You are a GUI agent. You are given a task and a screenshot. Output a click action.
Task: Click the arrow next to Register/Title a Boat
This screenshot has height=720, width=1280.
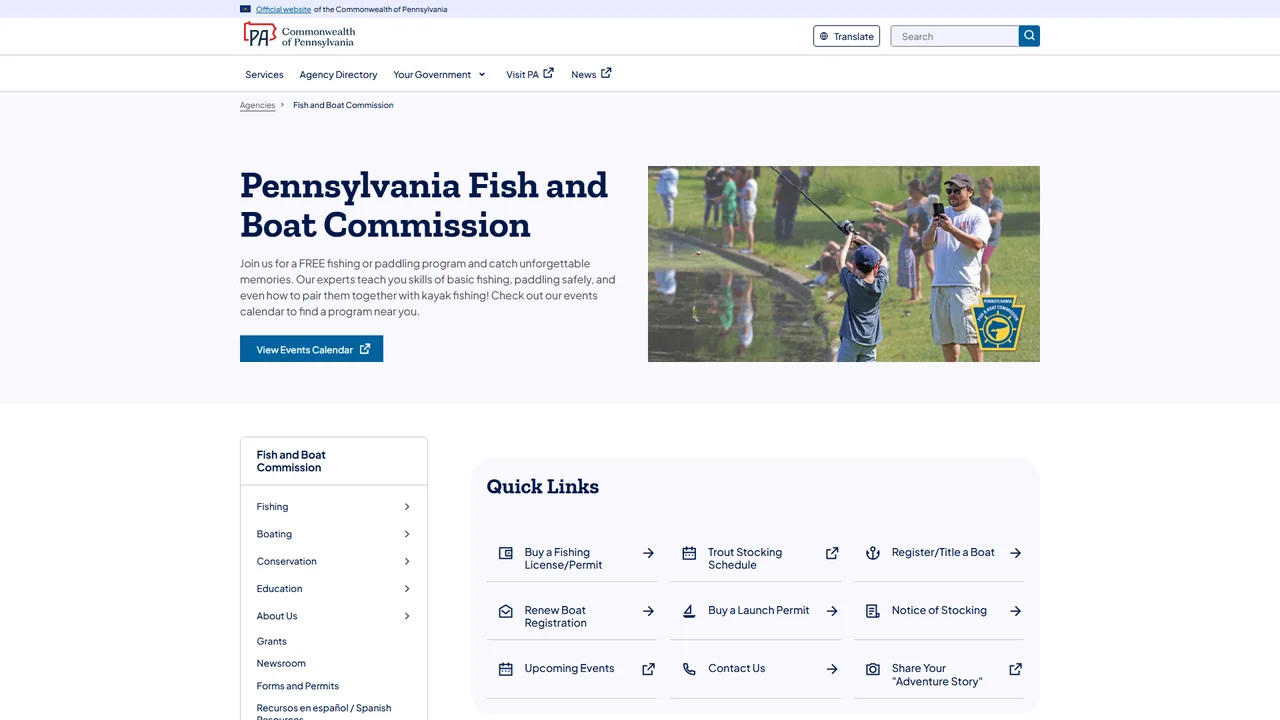(x=1015, y=553)
